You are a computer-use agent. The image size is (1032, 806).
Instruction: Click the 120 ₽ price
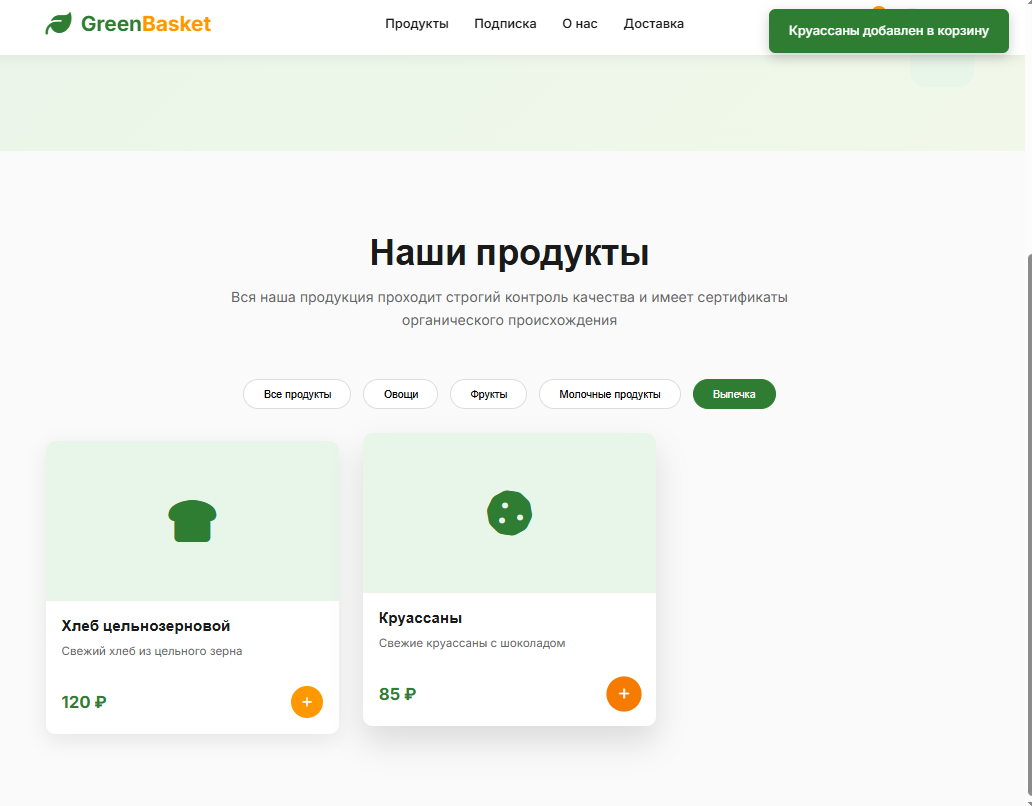[84, 702]
